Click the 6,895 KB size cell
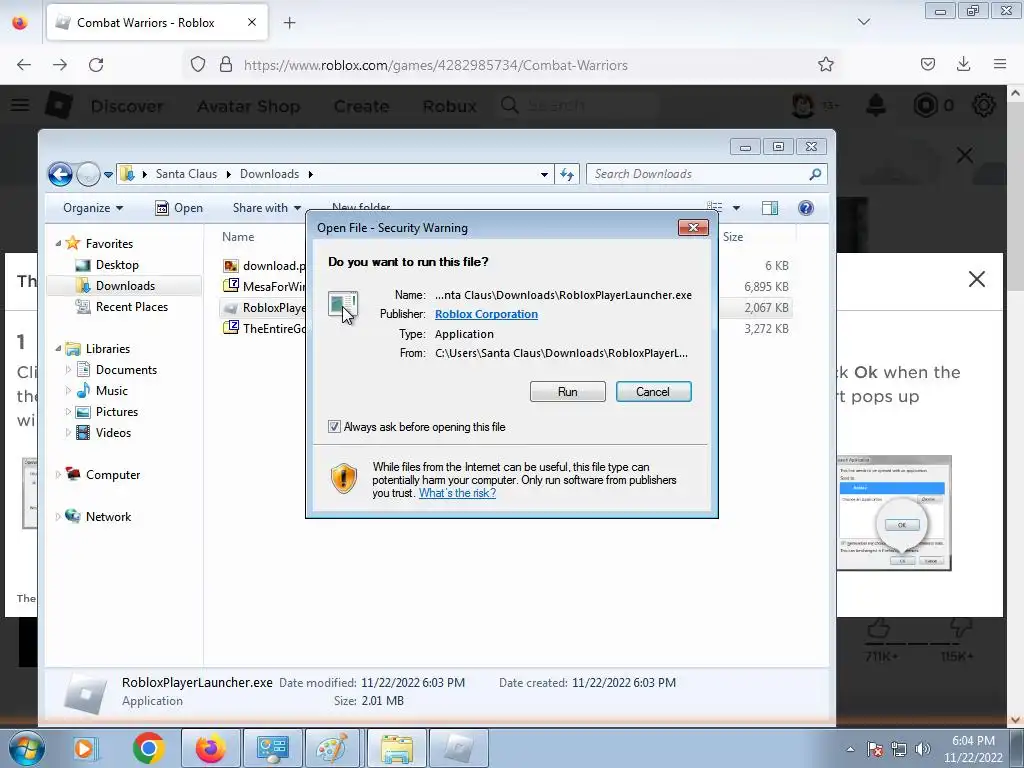Image resolution: width=1024 pixels, height=768 pixels. tap(766, 287)
